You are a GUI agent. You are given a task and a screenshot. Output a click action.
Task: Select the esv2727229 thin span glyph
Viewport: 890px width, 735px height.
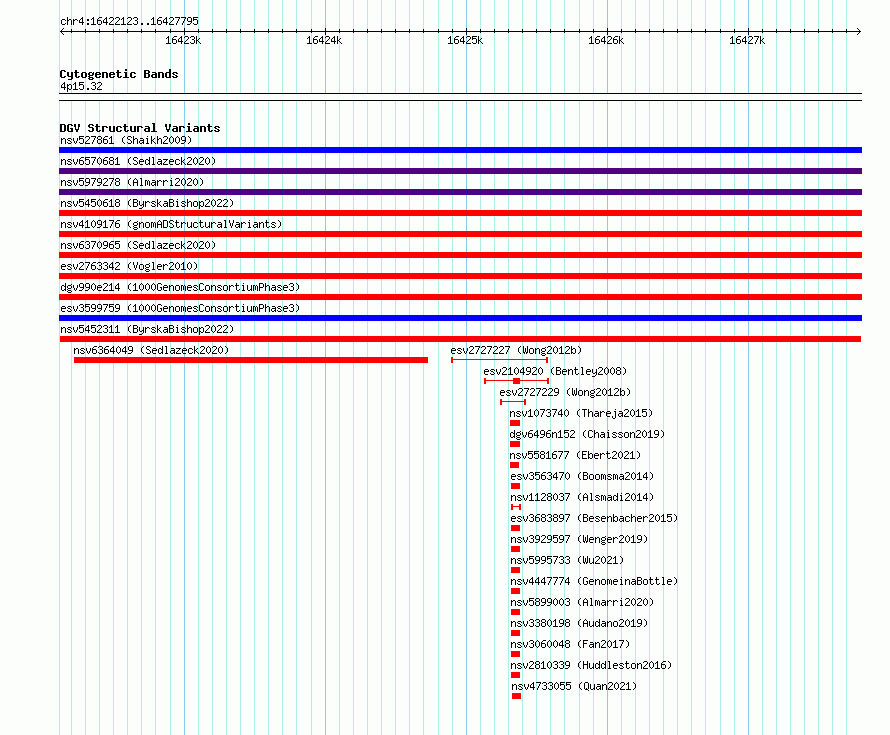(x=513, y=402)
